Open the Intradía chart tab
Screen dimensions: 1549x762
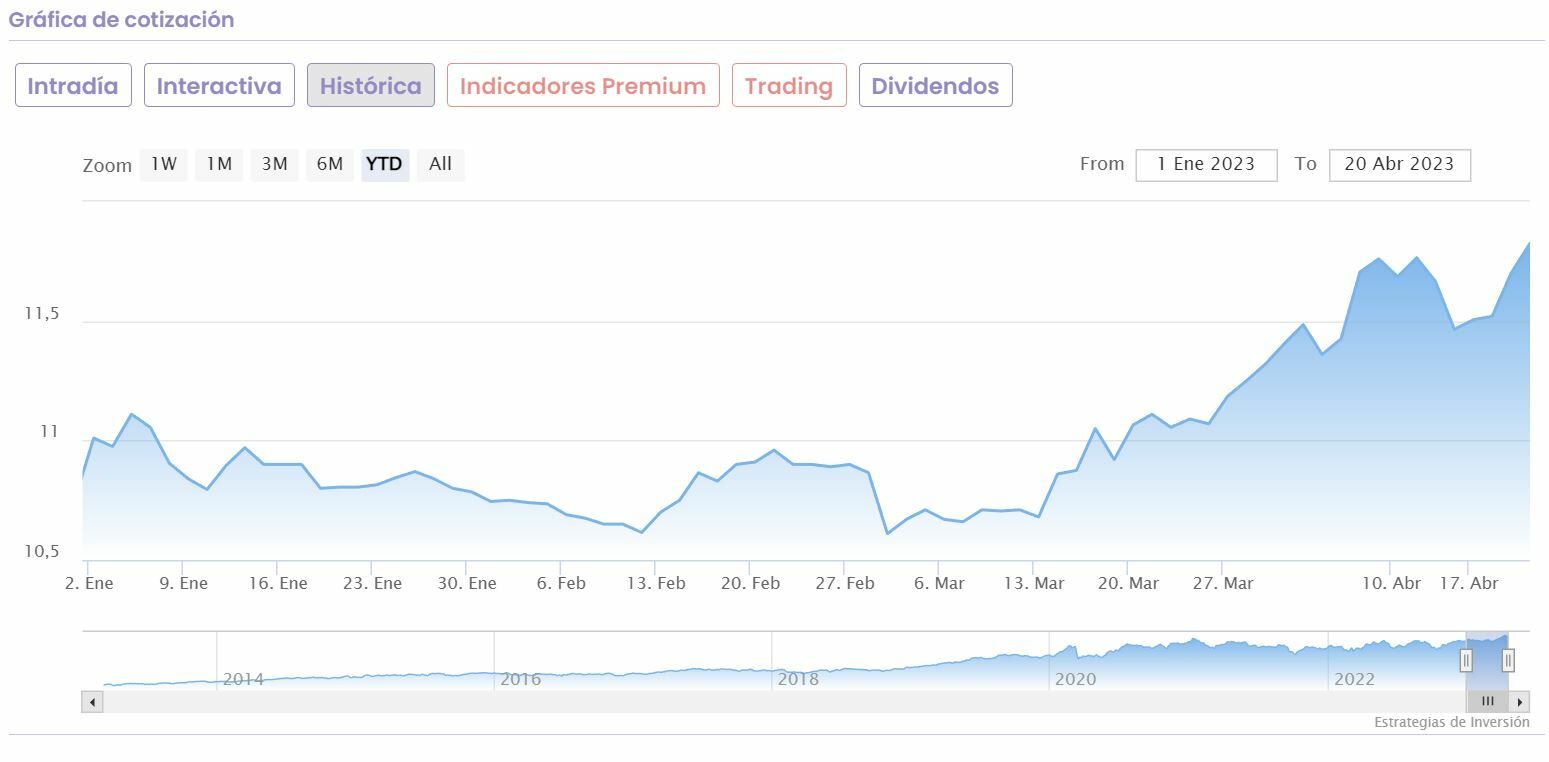click(x=73, y=86)
